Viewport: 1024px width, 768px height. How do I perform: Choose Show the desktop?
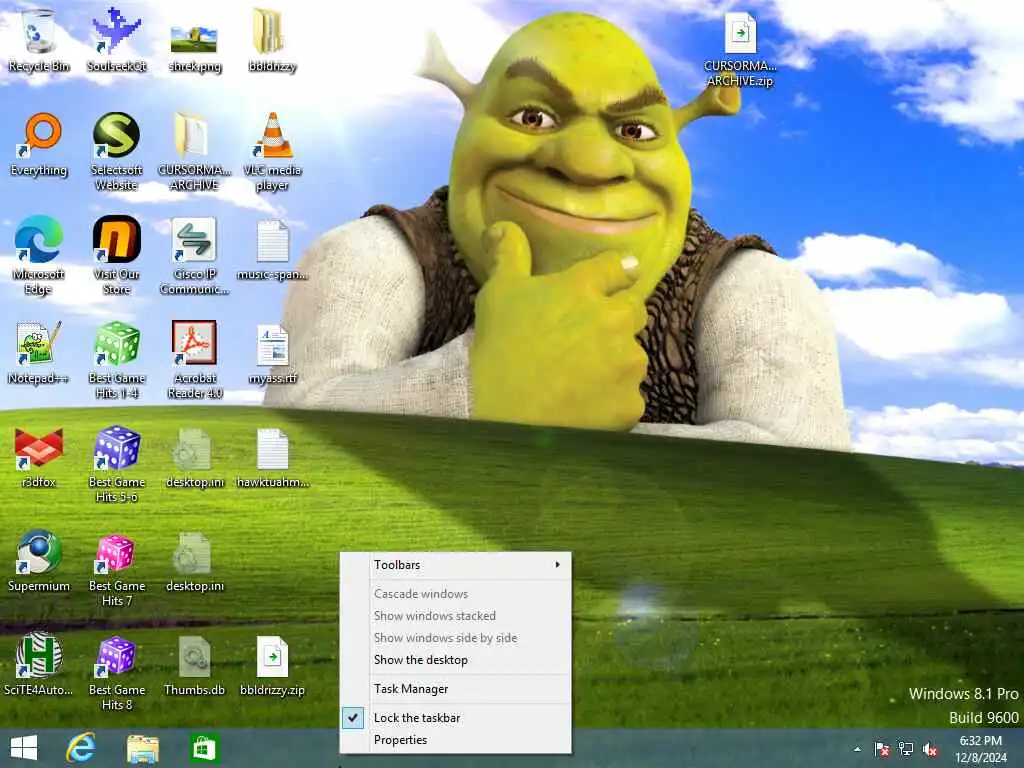point(456,660)
